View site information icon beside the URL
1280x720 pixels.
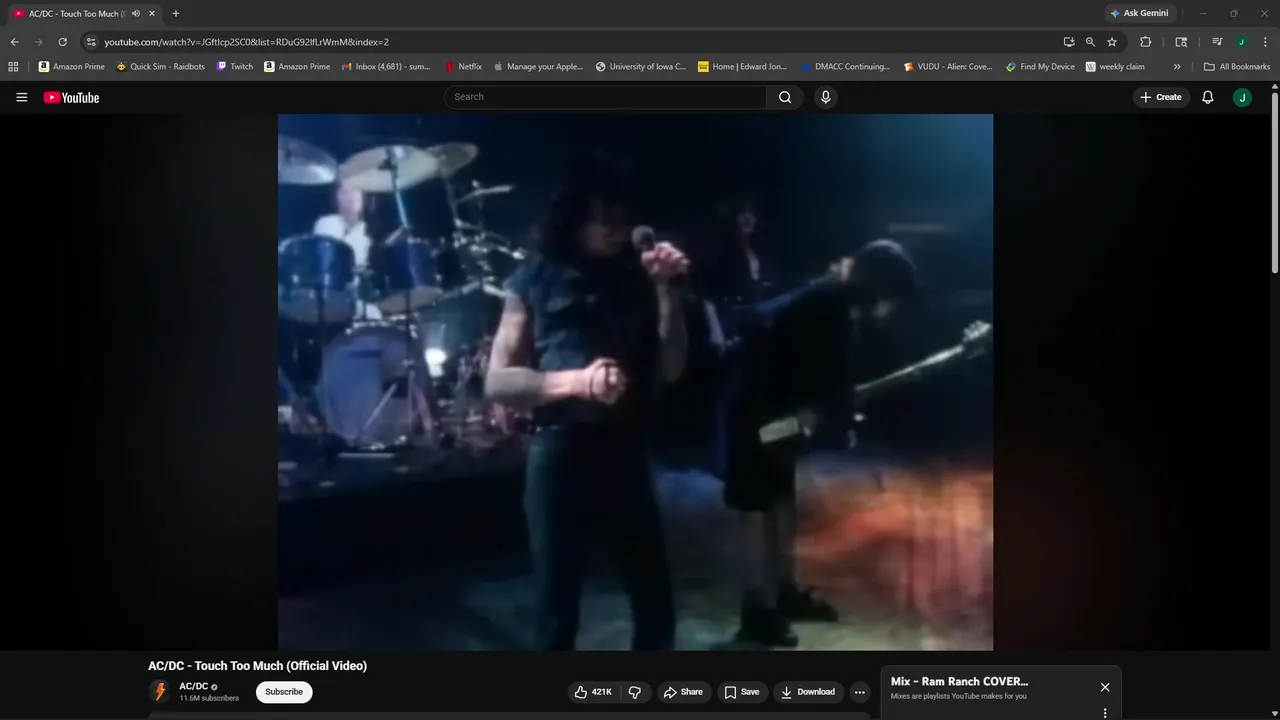click(x=91, y=42)
